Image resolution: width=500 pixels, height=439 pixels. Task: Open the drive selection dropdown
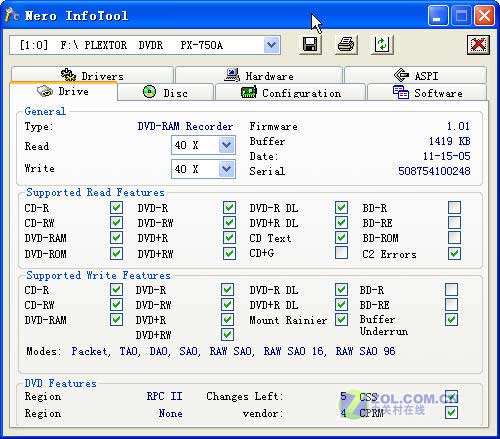pyautogui.click(x=272, y=45)
